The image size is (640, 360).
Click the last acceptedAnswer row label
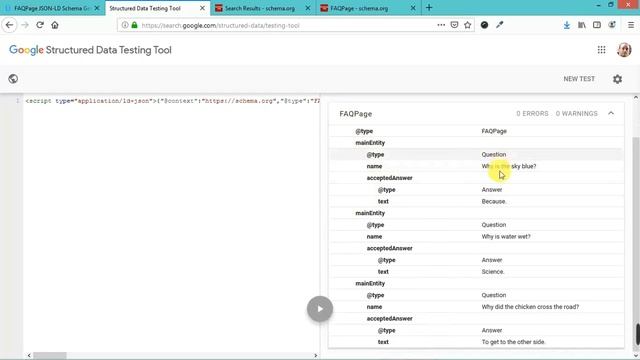(x=389, y=318)
